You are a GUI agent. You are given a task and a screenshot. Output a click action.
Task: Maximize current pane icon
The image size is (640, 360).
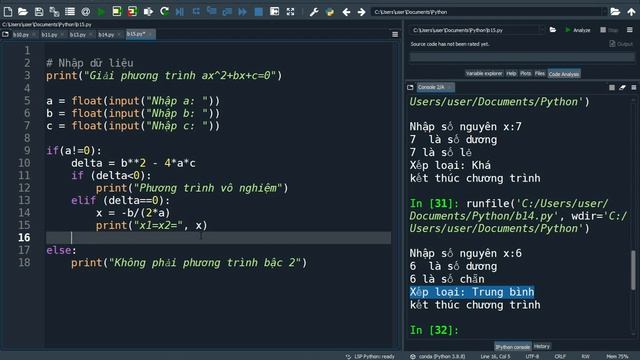(274, 12)
